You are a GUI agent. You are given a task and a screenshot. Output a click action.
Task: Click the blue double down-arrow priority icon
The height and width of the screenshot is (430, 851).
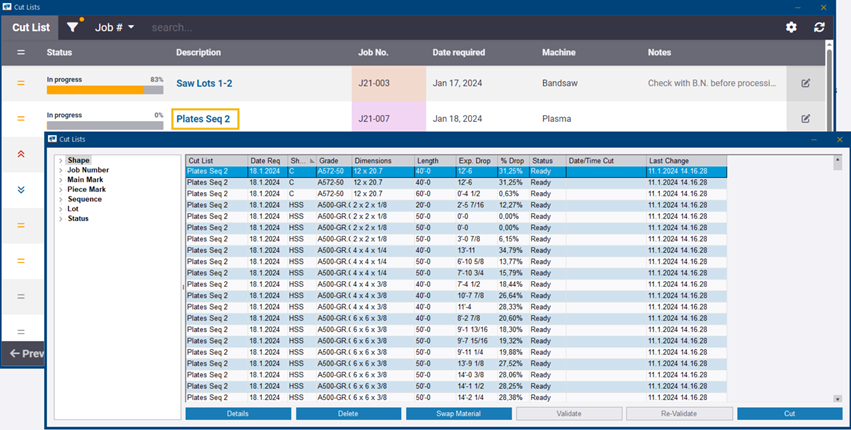[x=21, y=189]
